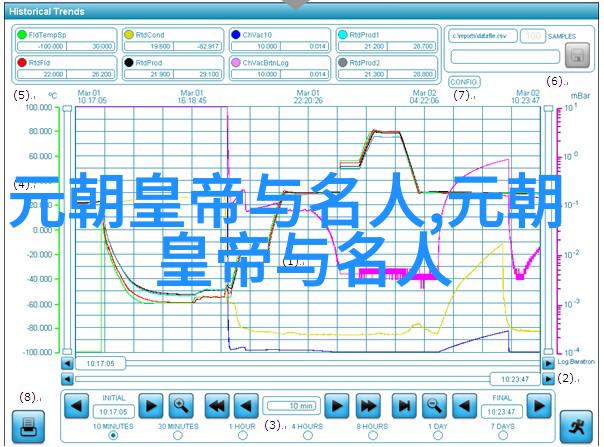Viewport: 604px width, 447px height.
Task: Click RtdProd2 value 28.800
Action: pyautogui.click(x=412, y=74)
